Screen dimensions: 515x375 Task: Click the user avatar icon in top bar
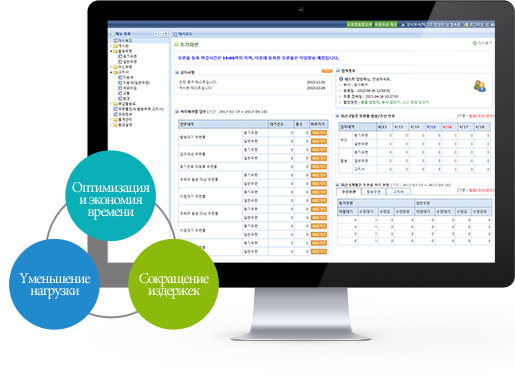(x=403, y=25)
